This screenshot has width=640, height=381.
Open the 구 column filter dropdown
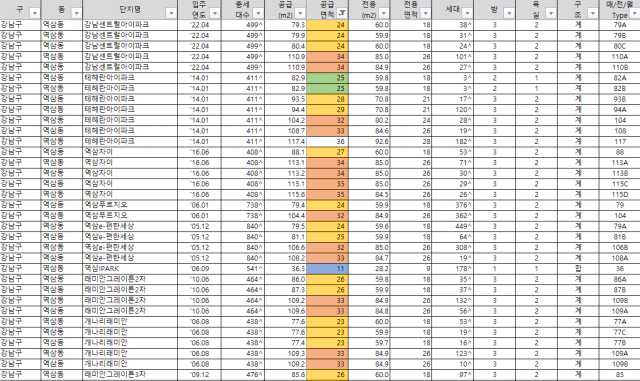pos(35,13)
